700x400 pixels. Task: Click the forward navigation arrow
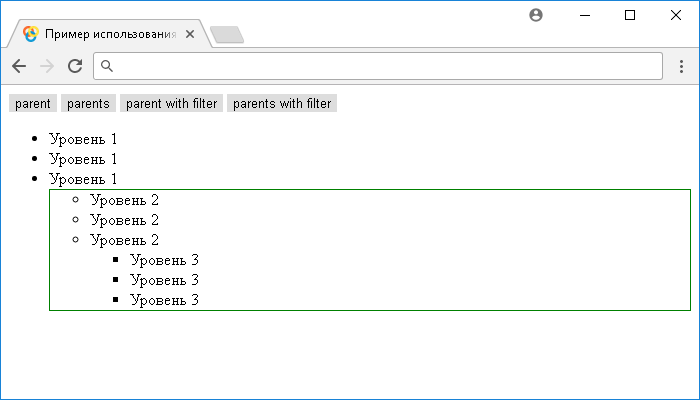pyautogui.click(x=47, y=66)
